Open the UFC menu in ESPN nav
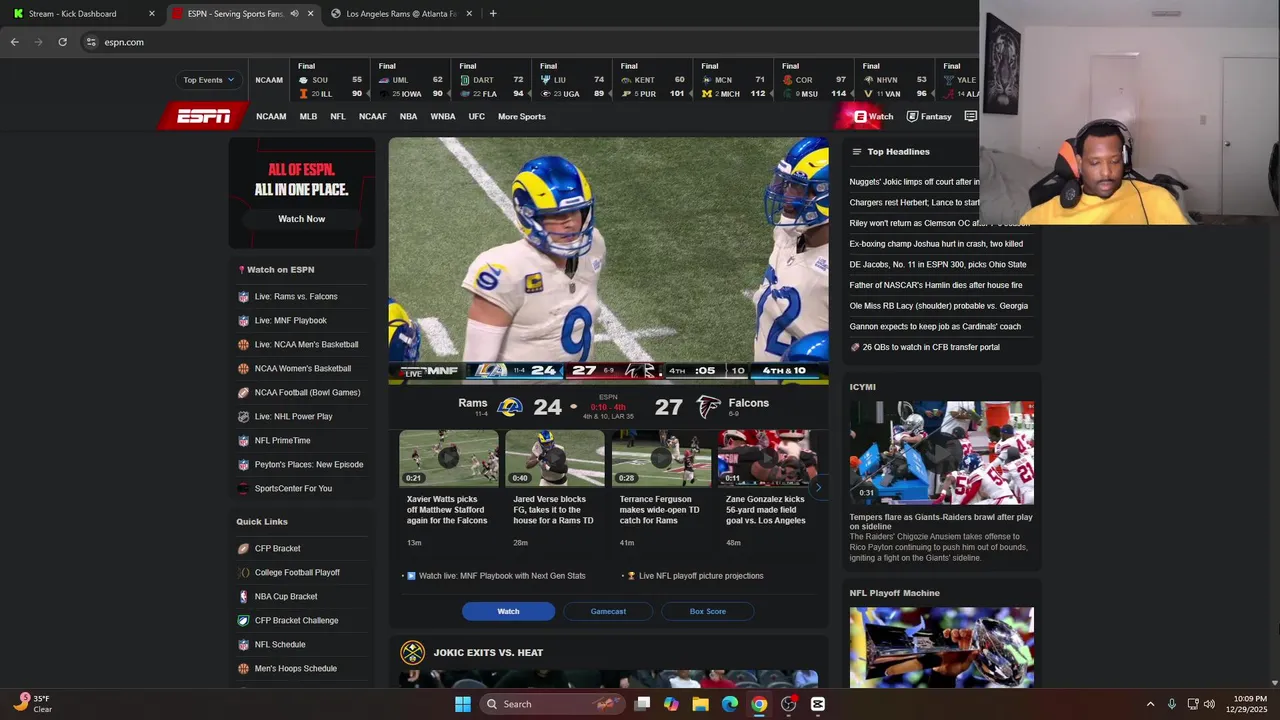The width and height of the screenshot is (1280, 720). pyautogui.click(x=477, y=116)
